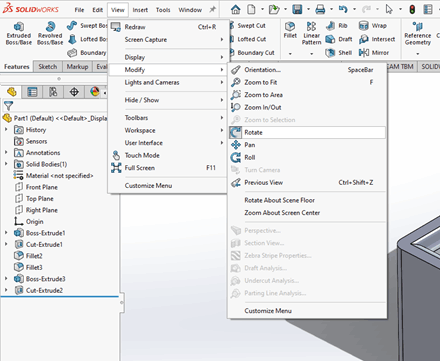Click the New document icon
Viewport: 440px width, 361px height.
coord(251,9)
